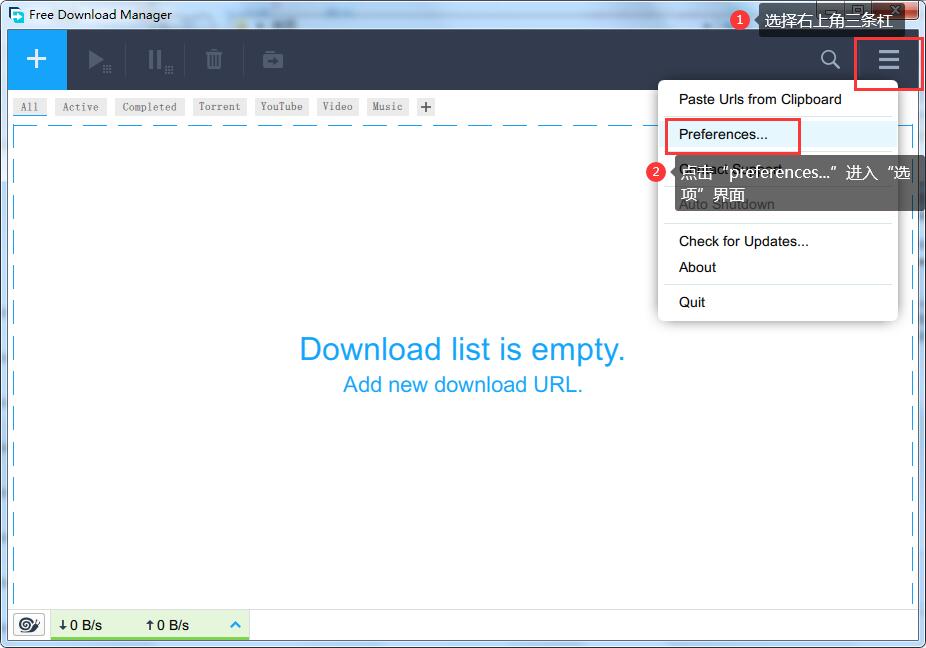The width and height of the screenshot is (926, 648).
Task: Toggle the hamburger main menu button
Action: pos(889,60)
